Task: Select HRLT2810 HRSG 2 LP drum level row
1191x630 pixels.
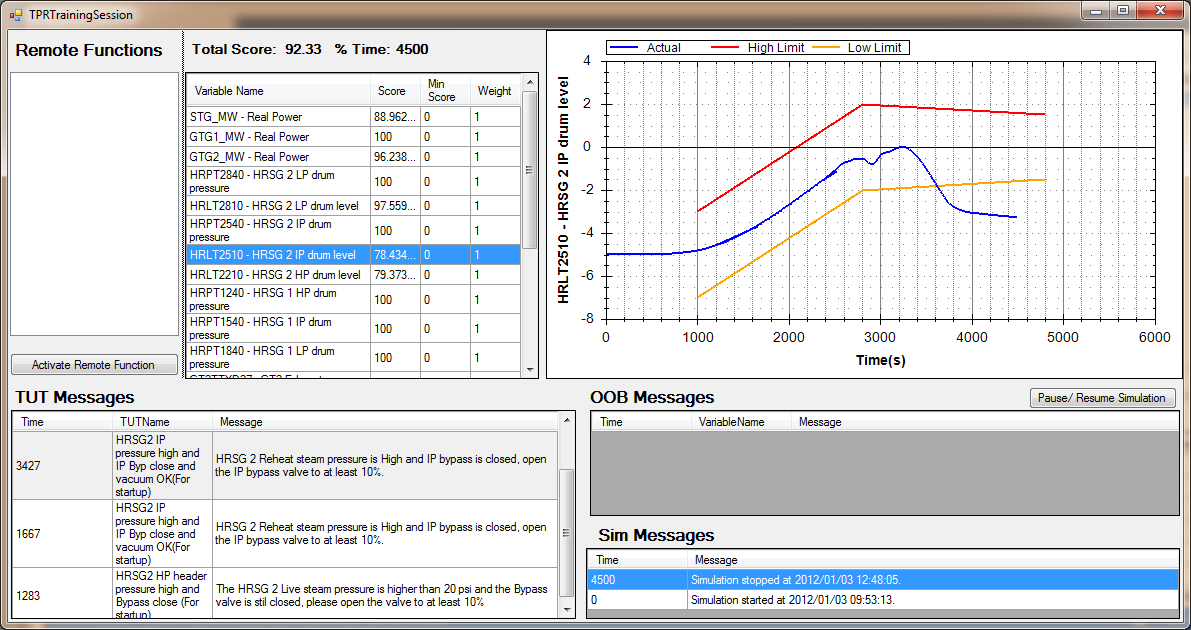Action: [x=278, y=206]
